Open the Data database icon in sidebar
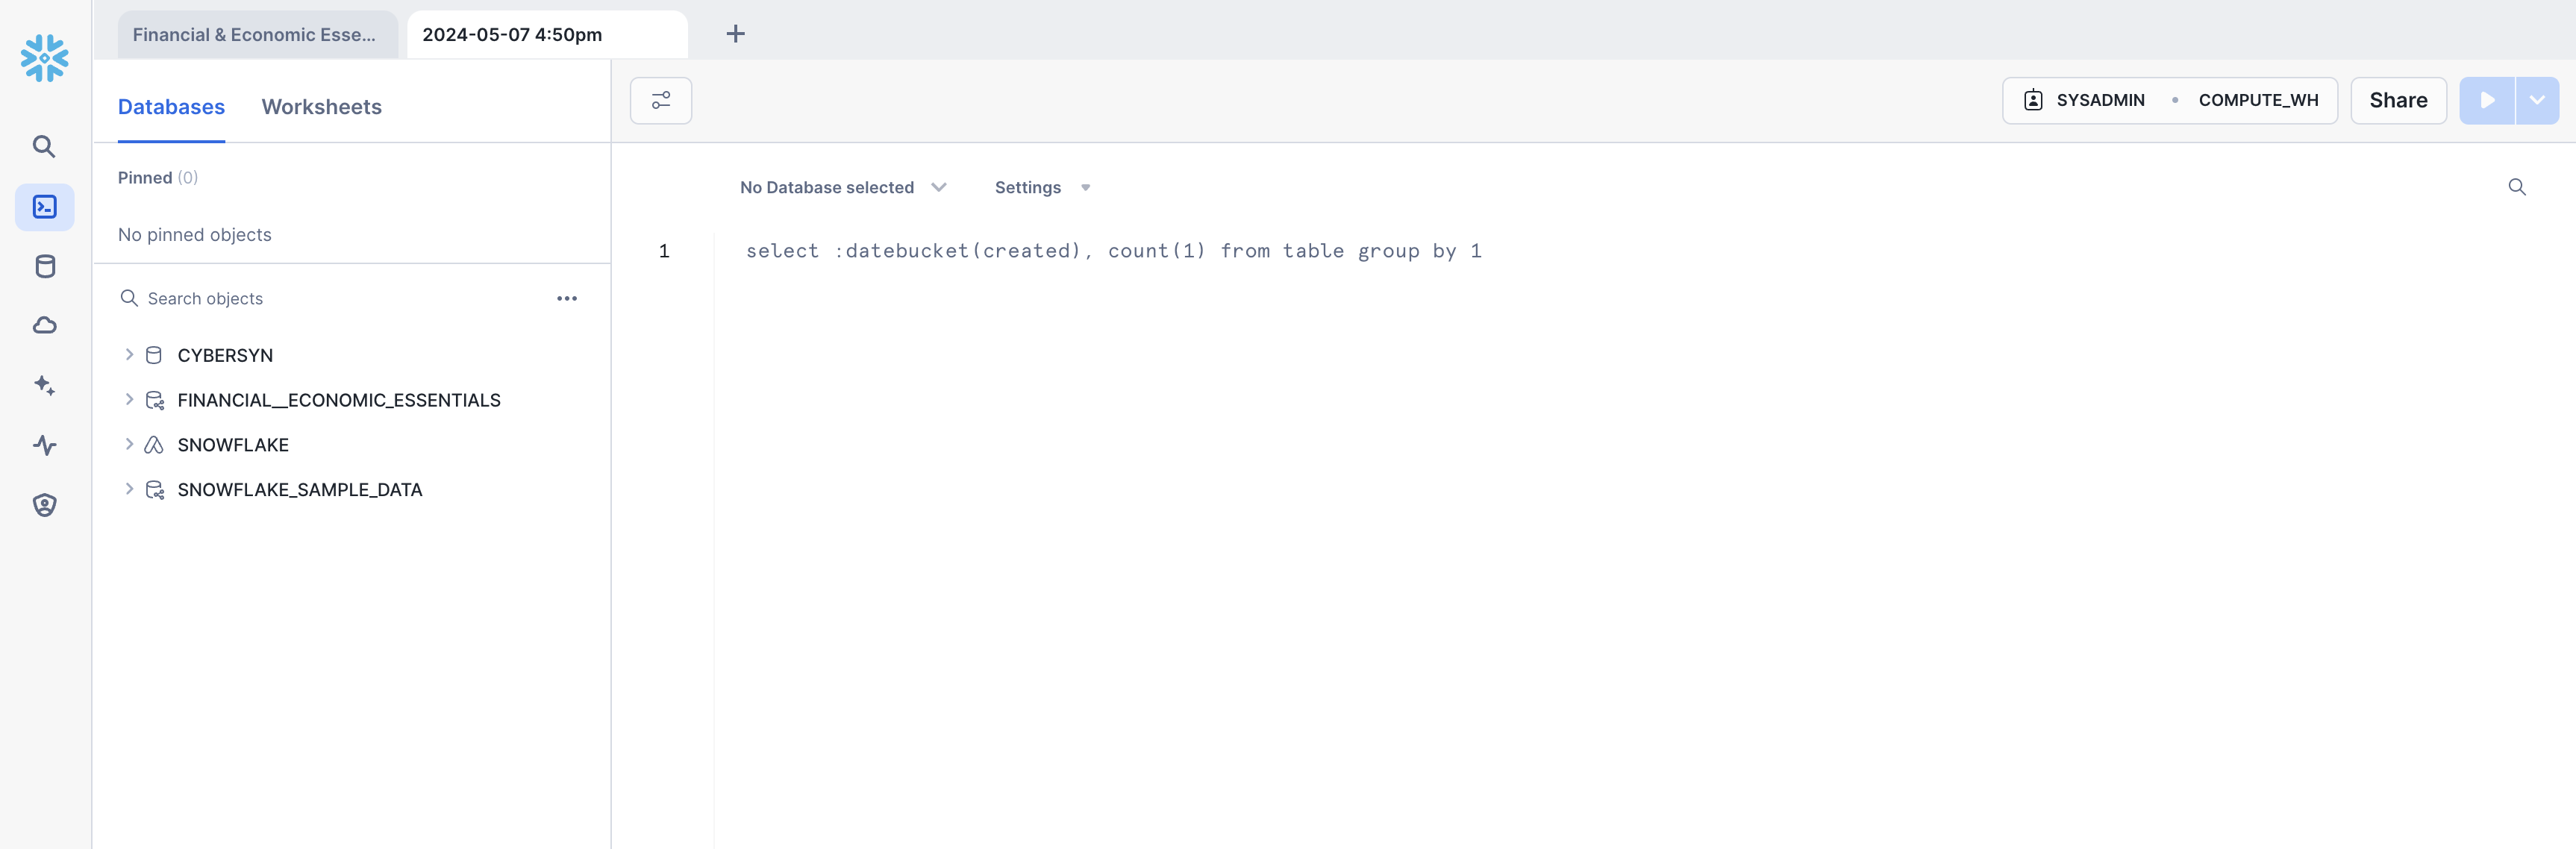2576x849 pixels. (44, 266)
